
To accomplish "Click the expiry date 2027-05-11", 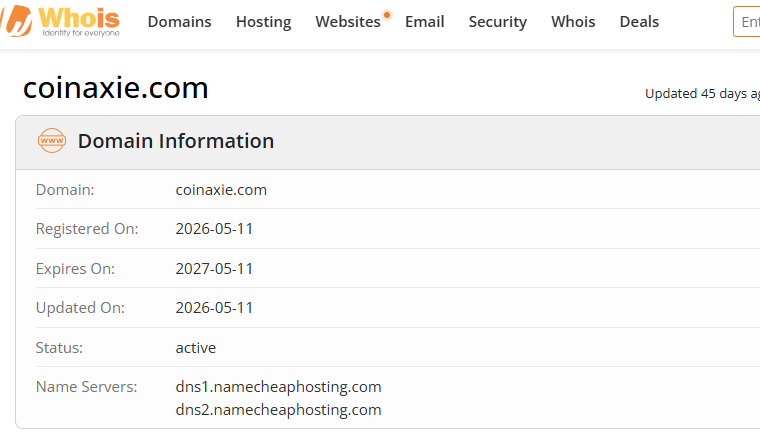I will 214,268.
